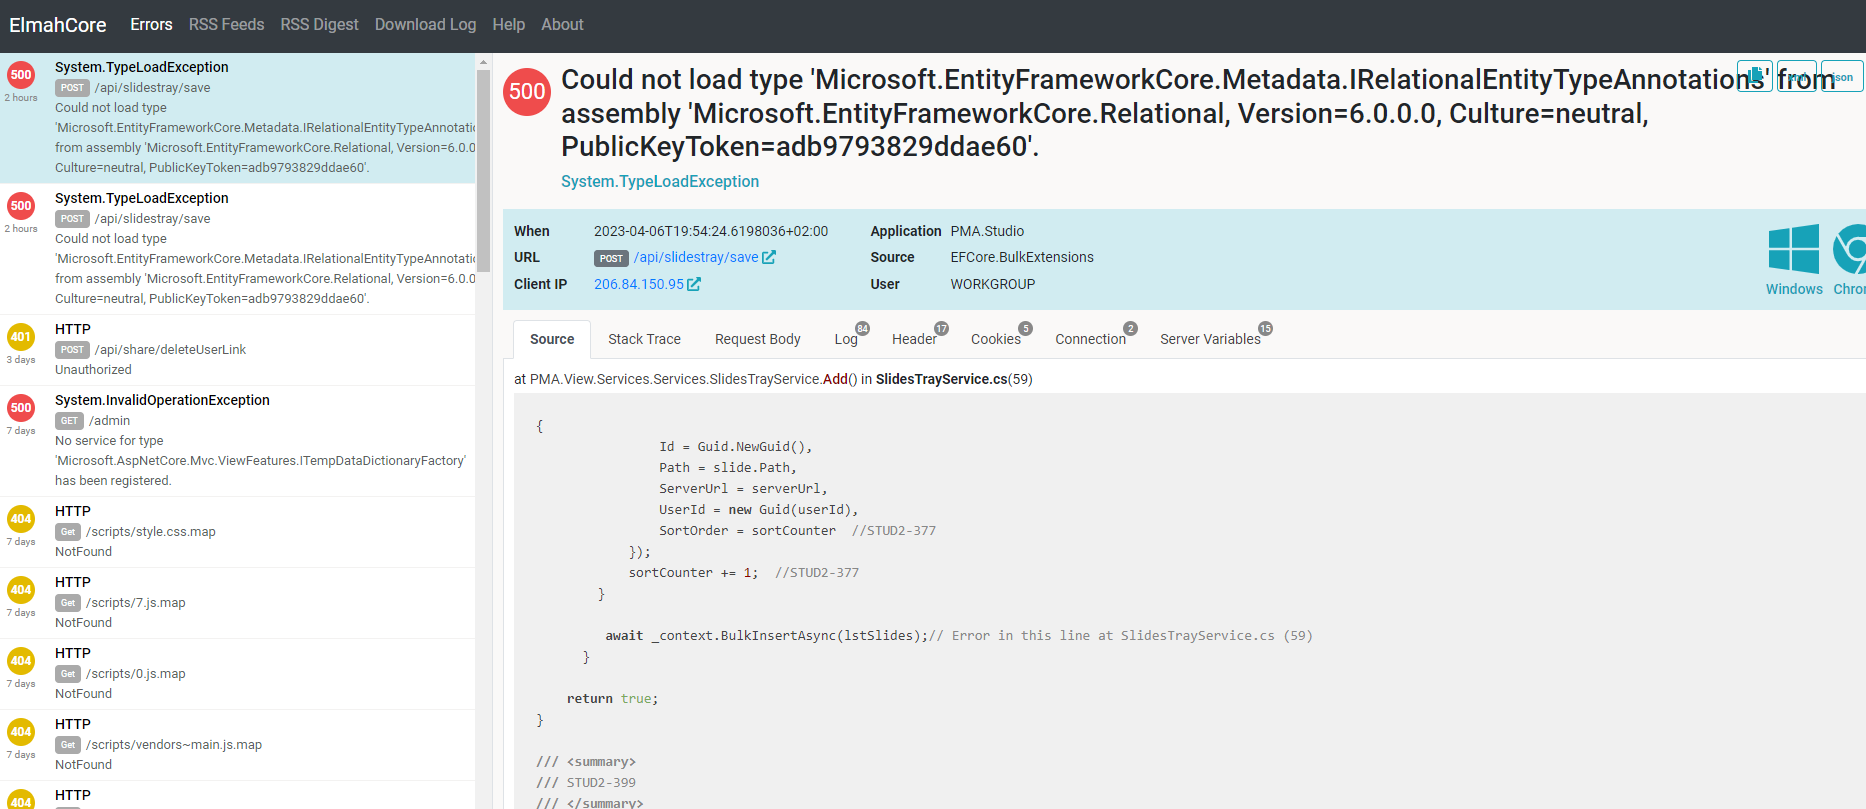Open external link icon beside client IP

694,285
